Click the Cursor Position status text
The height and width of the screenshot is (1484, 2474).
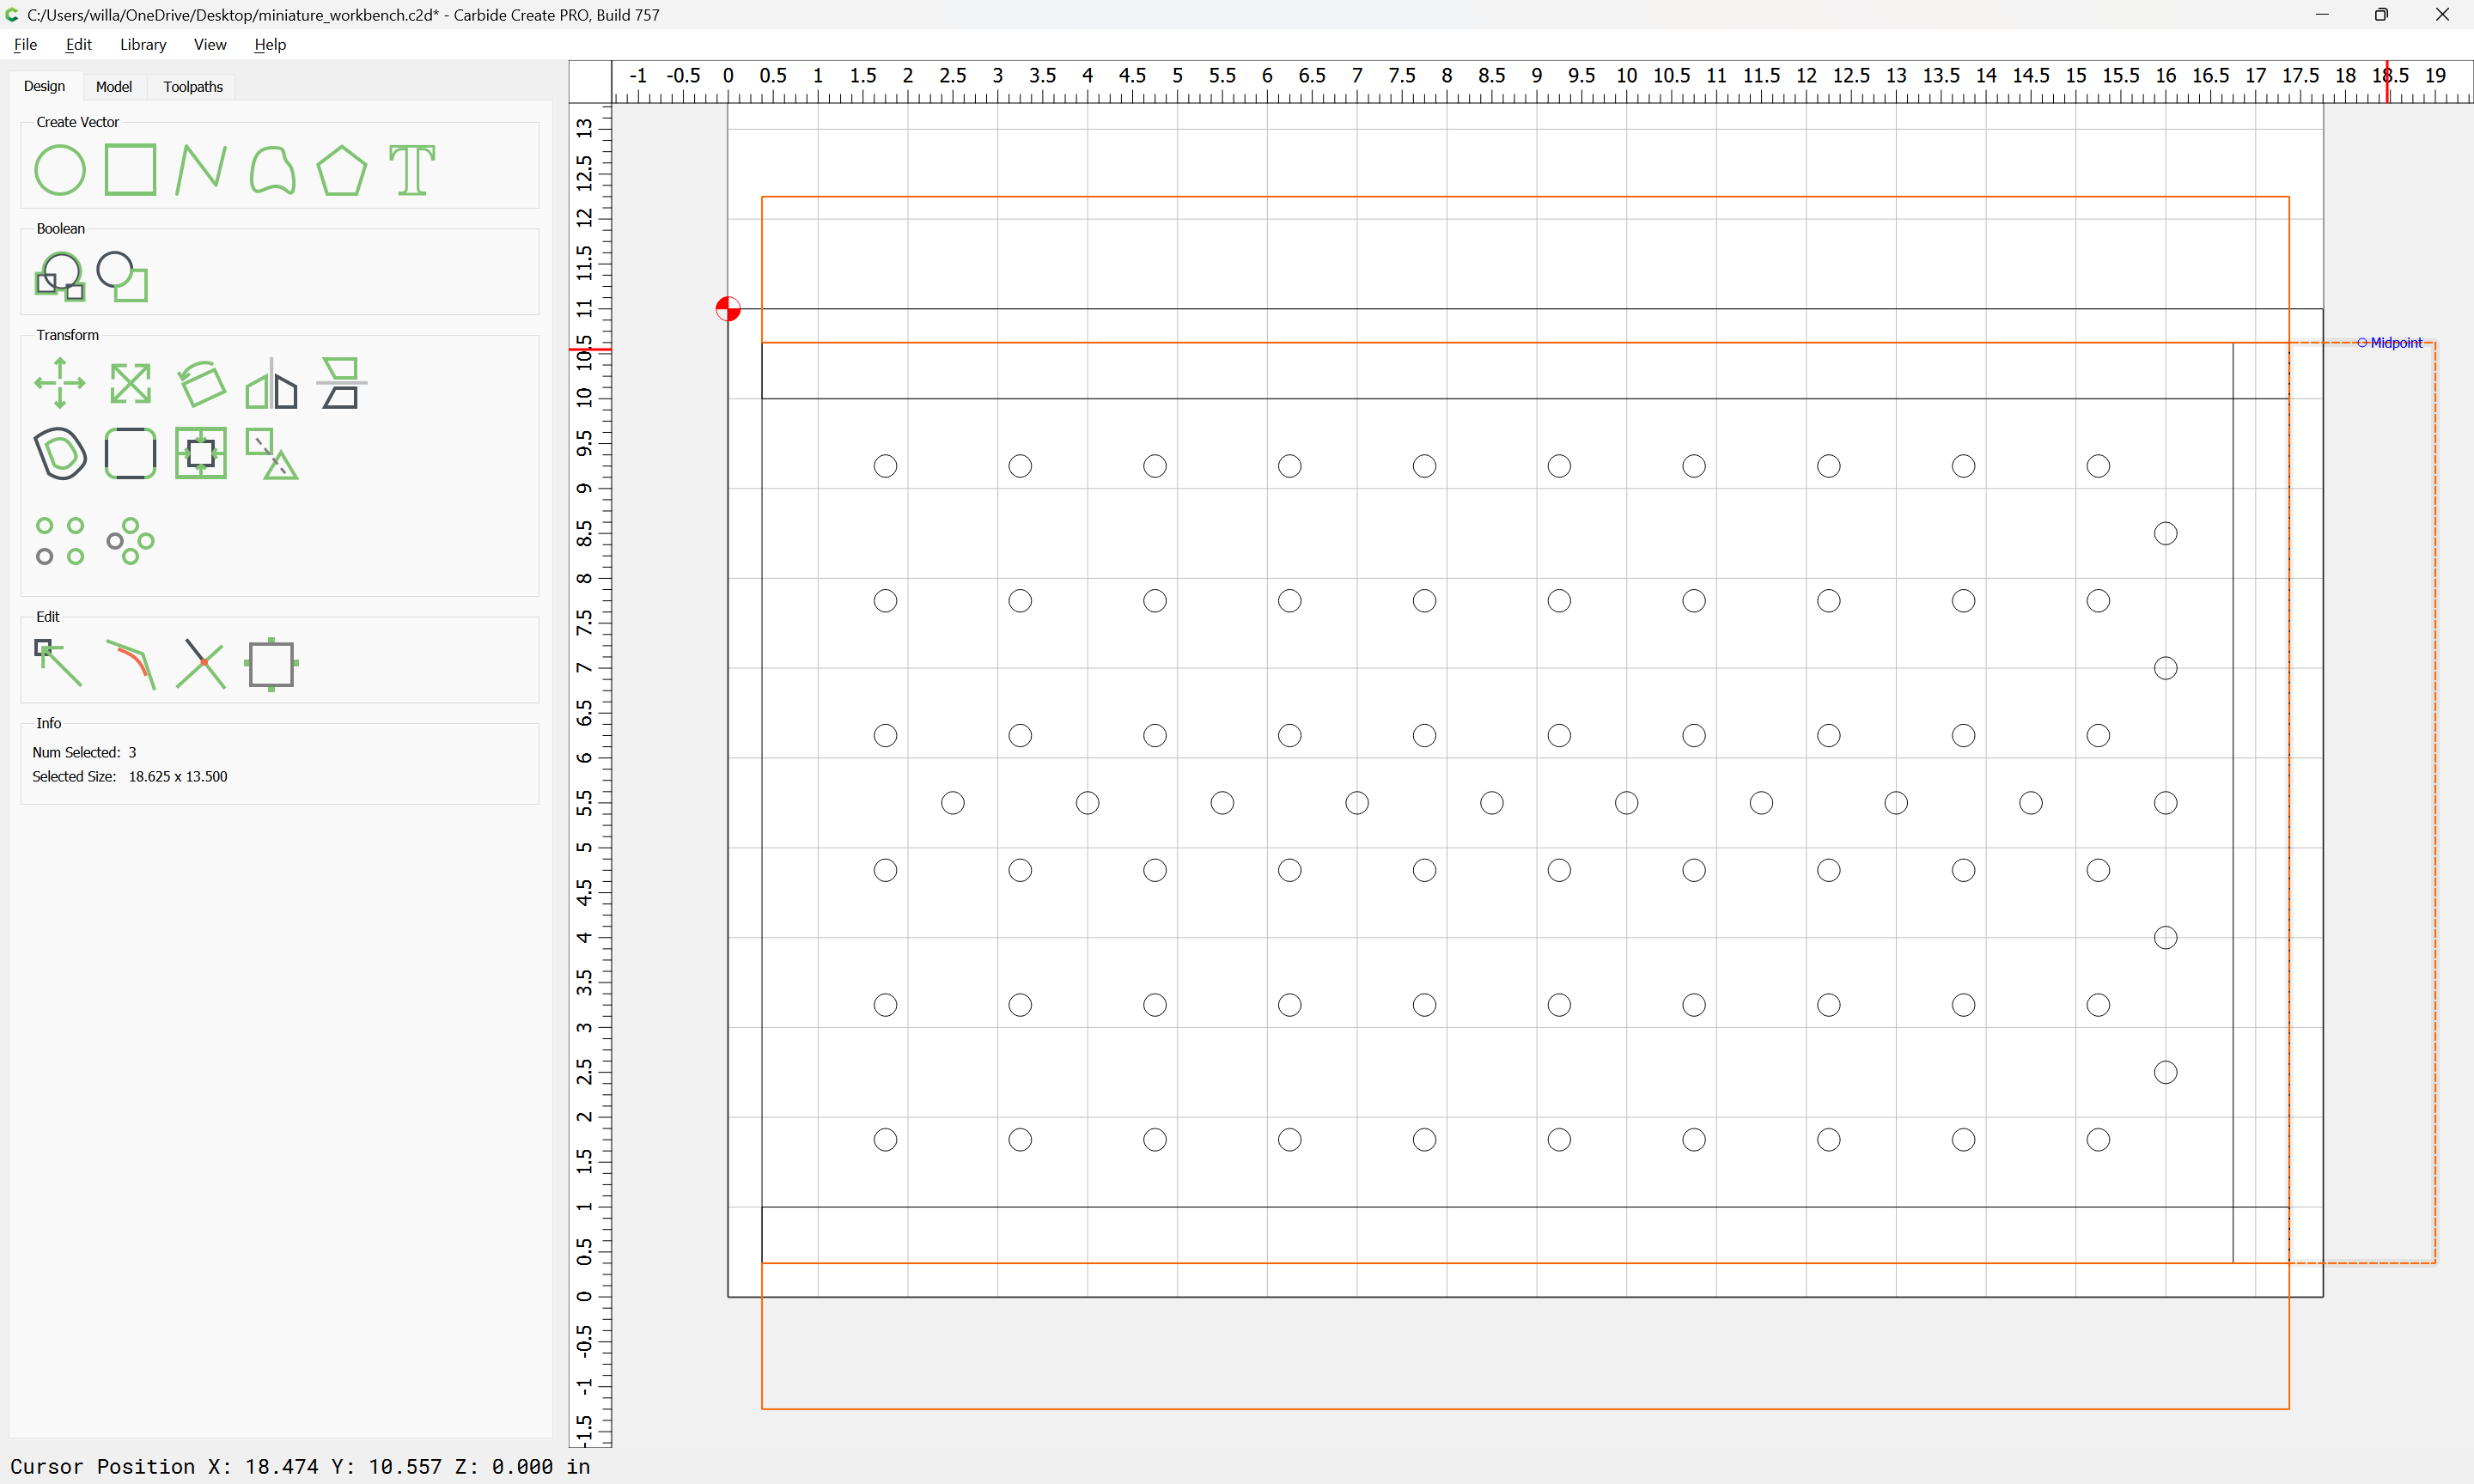point(300,1466)
